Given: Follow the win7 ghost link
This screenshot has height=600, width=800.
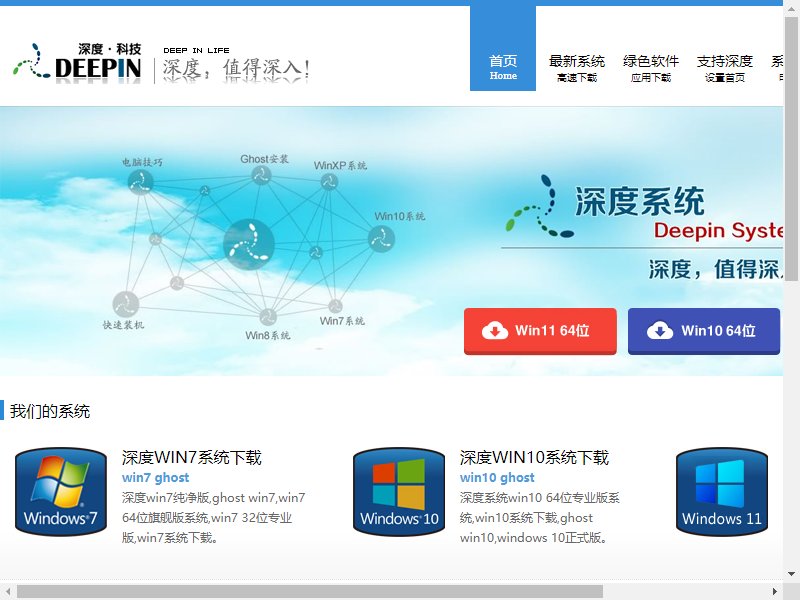Looking at the screenshot, I should click(156, 478).
